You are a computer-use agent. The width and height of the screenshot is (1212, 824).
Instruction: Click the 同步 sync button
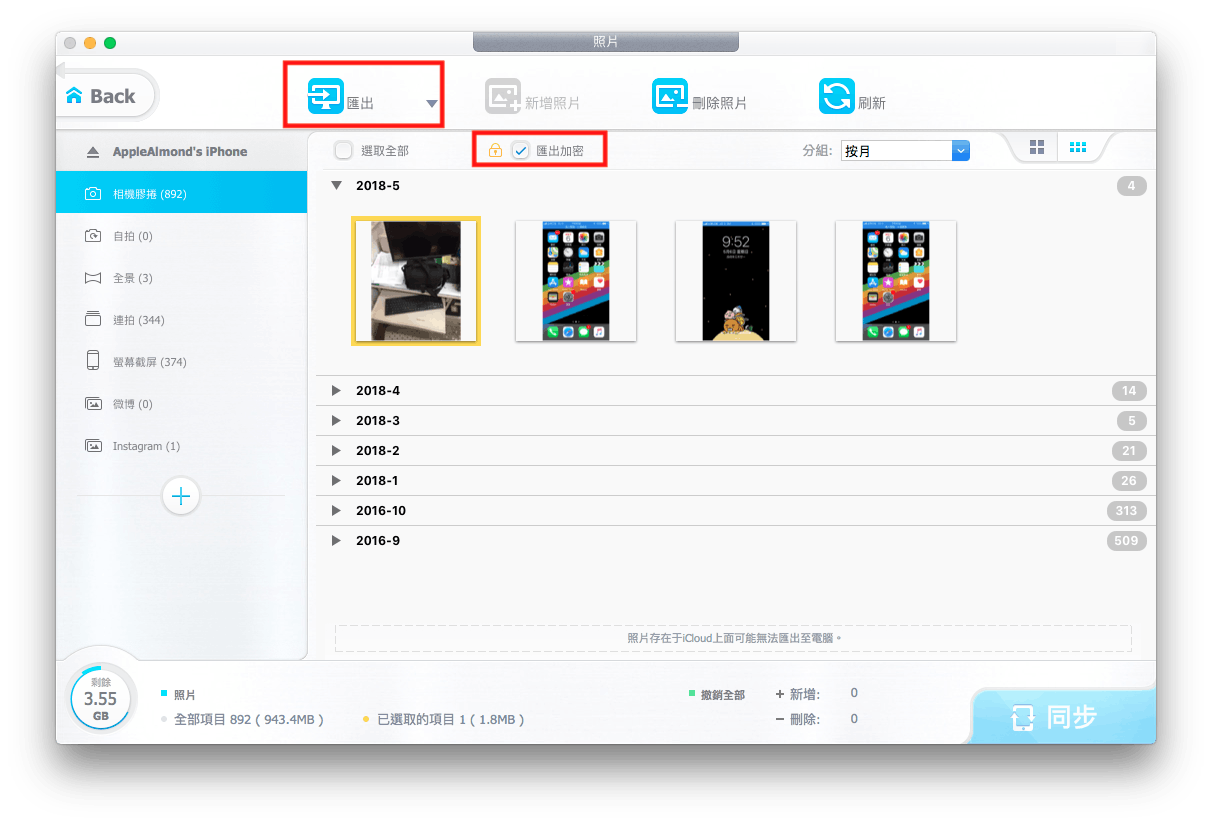(1062, 716)
